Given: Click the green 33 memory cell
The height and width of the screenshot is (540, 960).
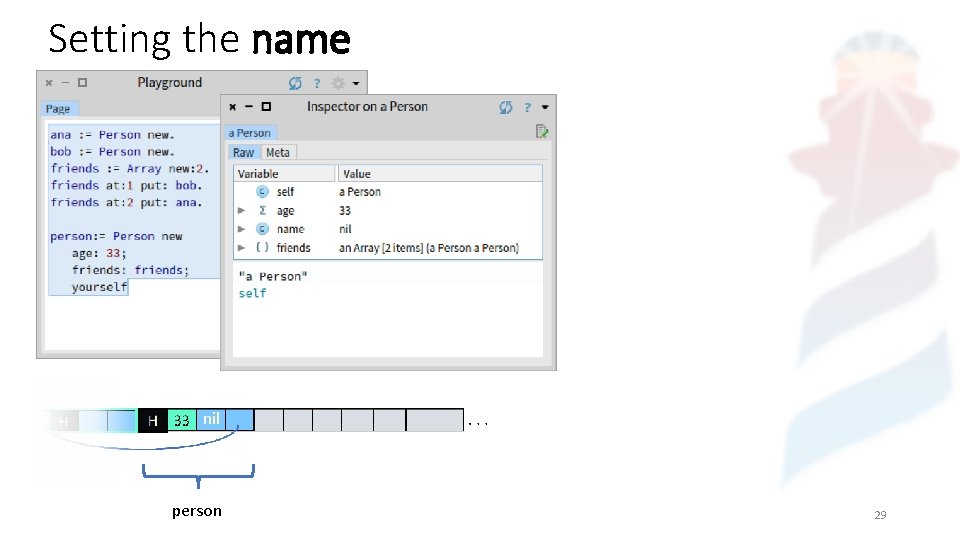Looking at the screenshot, I should coord(182,421).
